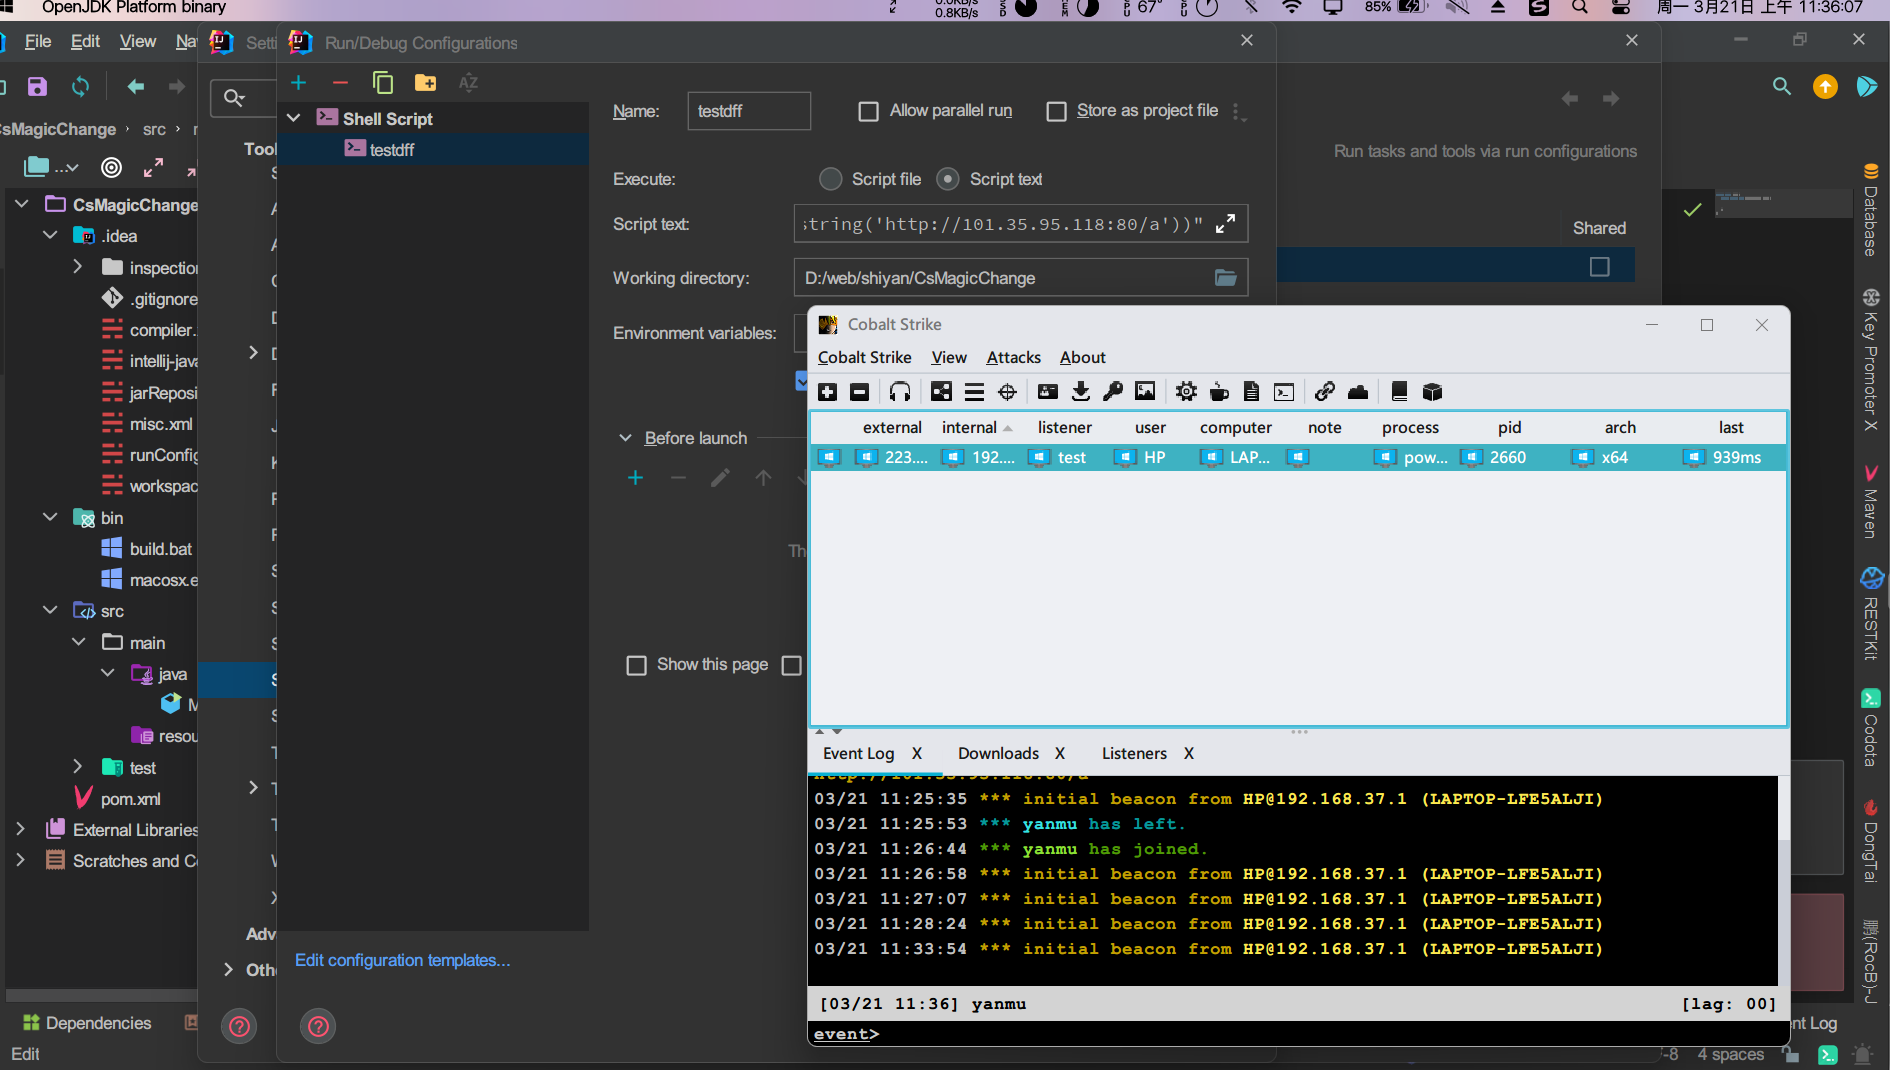Add a Before launch task
Image resolution: width=1890 pixels, height=1070 pixels.
point(635,478)
